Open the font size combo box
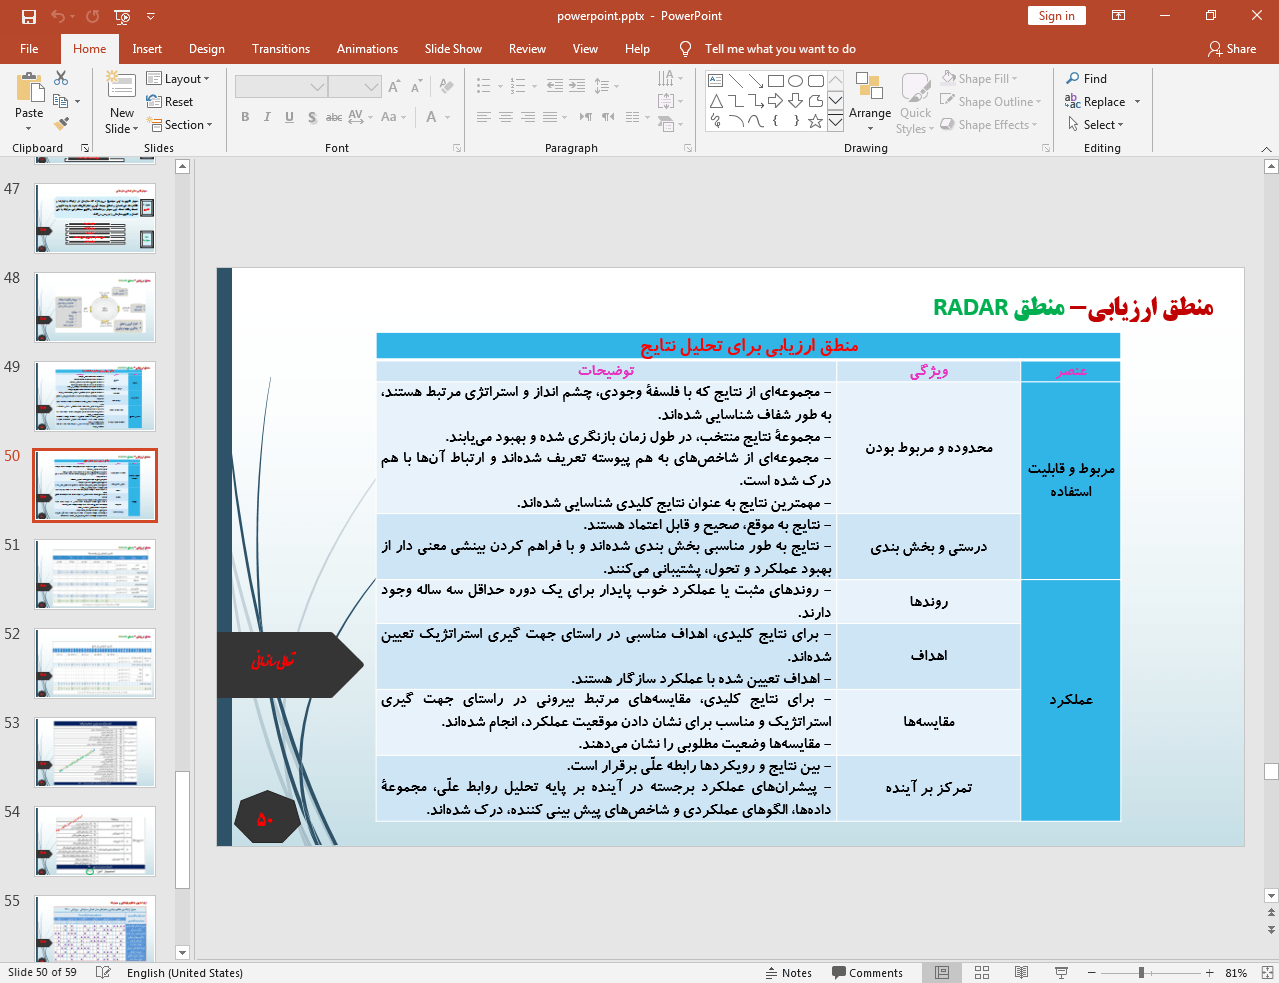The width and height of the screenshot is (1279, 983). [355, 87]
